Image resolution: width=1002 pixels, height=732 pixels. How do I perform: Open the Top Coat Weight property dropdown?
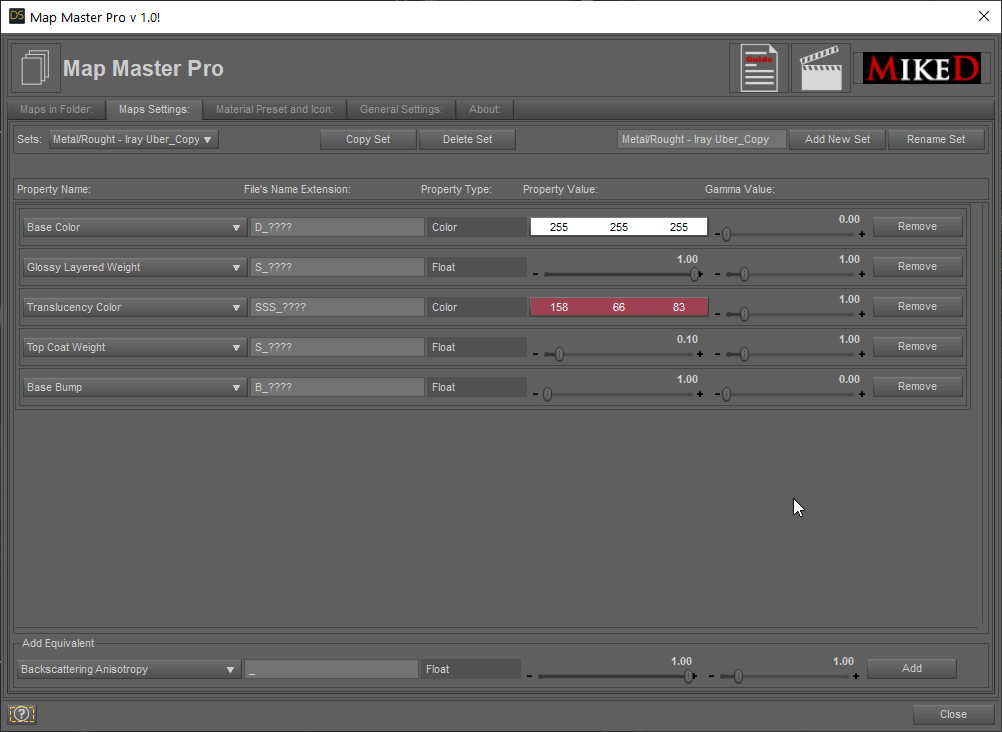[134, 347]
